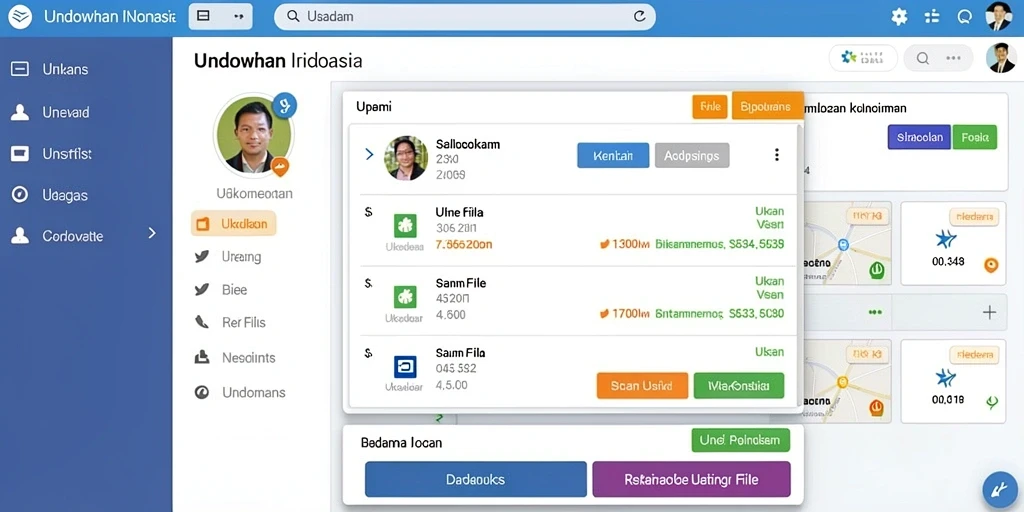Click the orange Scan Usñd button

[x=643, y=386]
